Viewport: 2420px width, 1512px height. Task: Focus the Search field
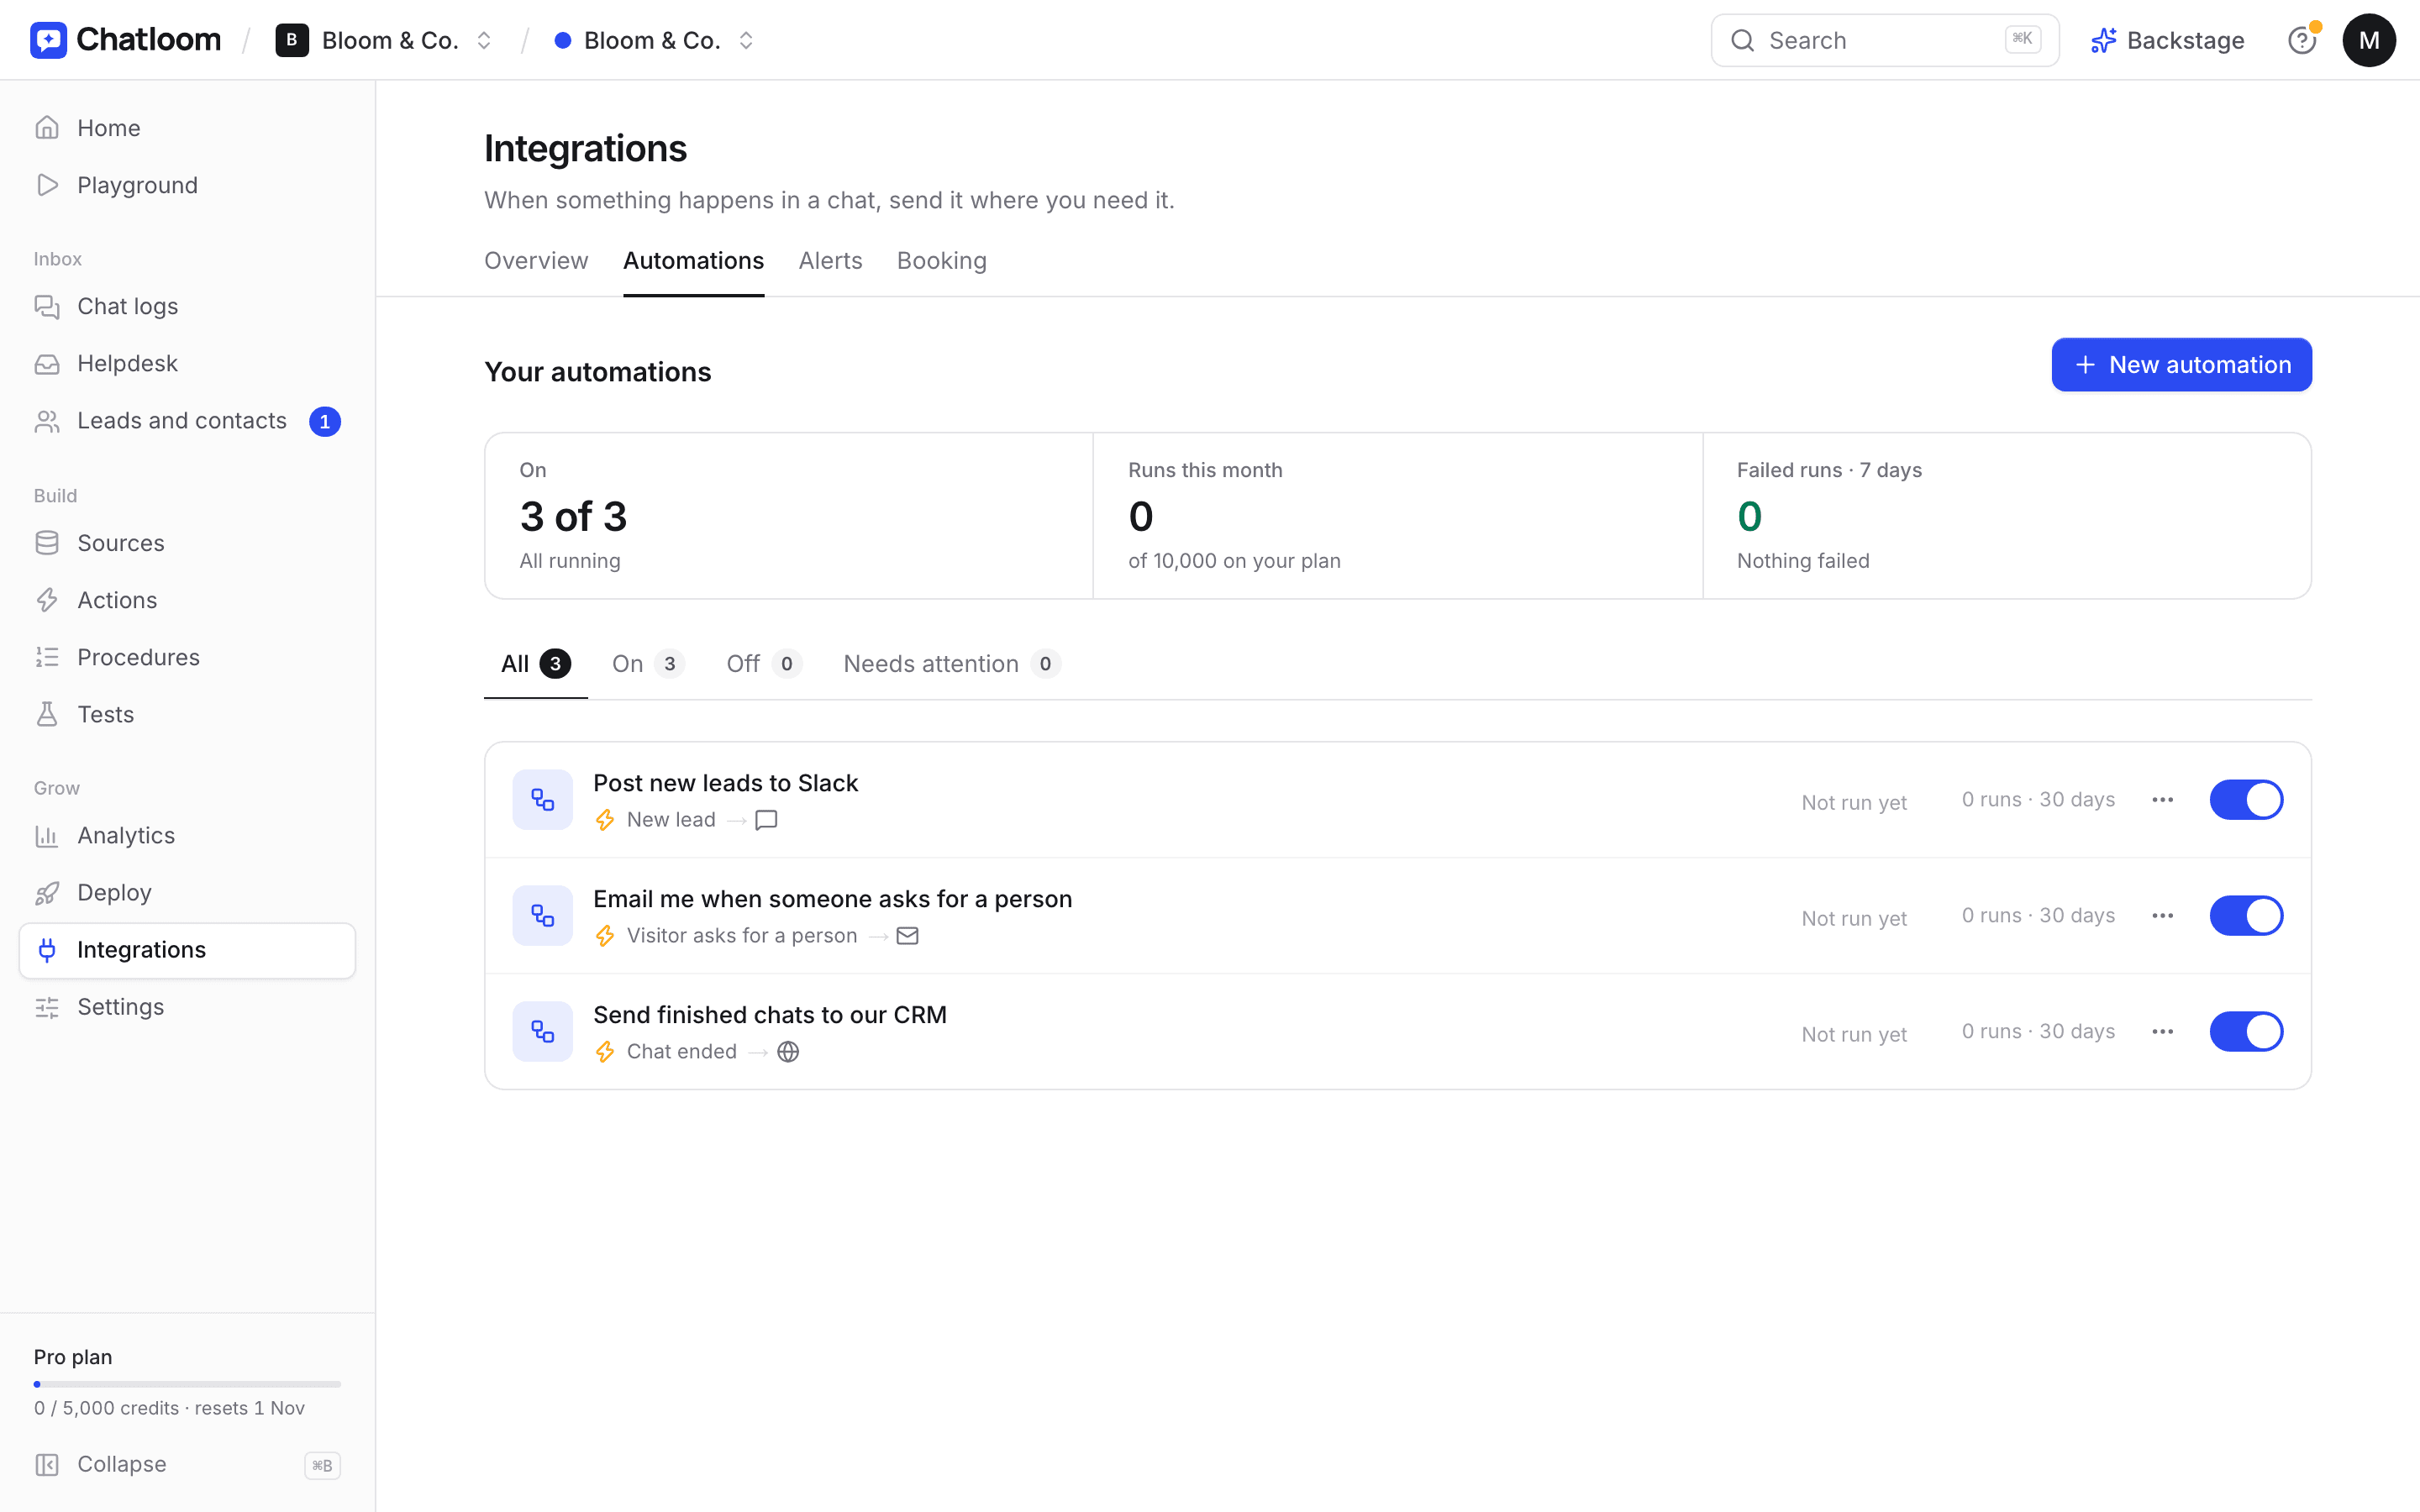pyautogui.click(x=1884, y=40)
